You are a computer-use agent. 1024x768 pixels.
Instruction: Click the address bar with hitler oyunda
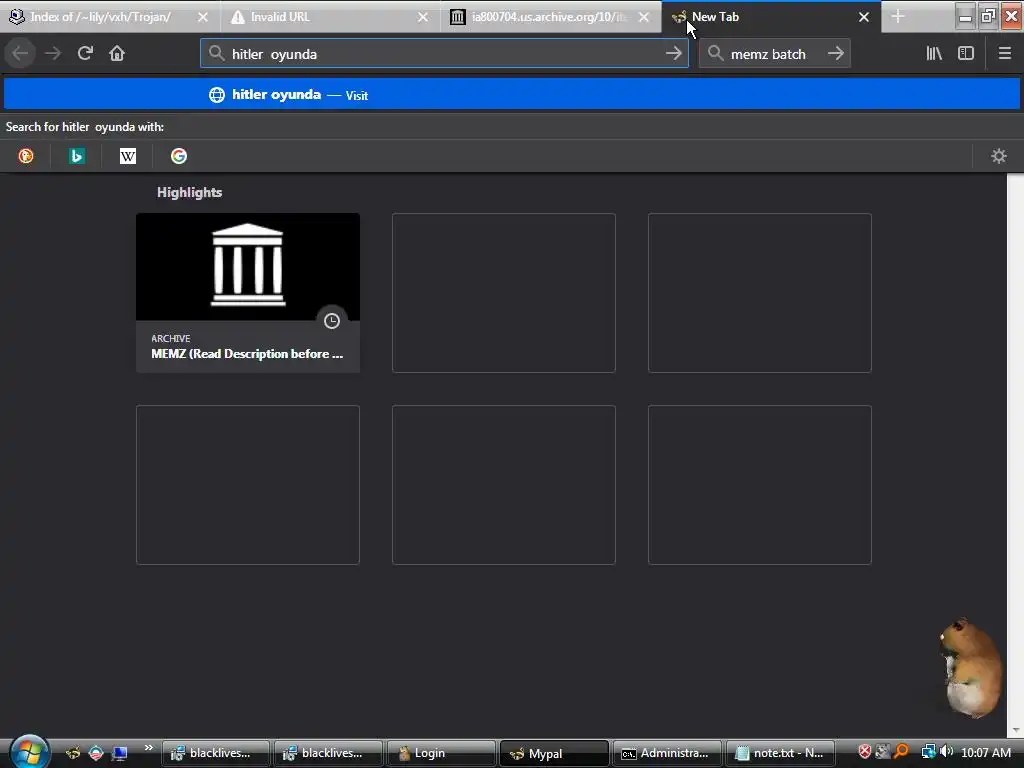click(444, 54)
